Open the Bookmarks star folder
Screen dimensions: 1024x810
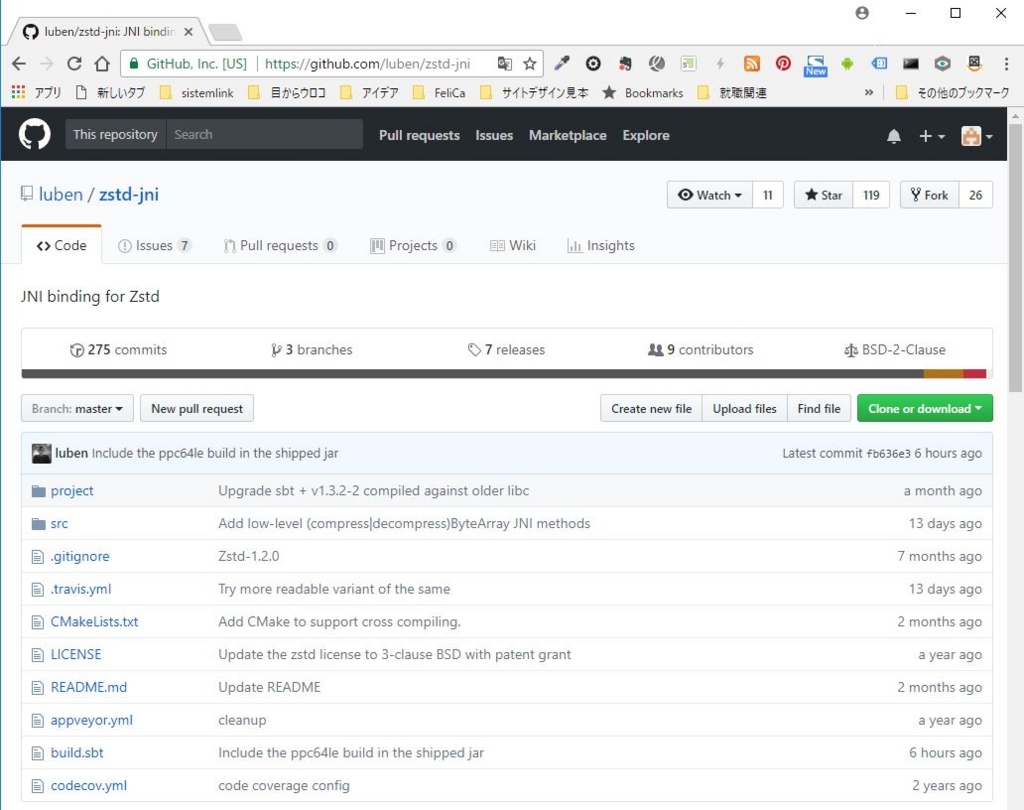(643, 93)
